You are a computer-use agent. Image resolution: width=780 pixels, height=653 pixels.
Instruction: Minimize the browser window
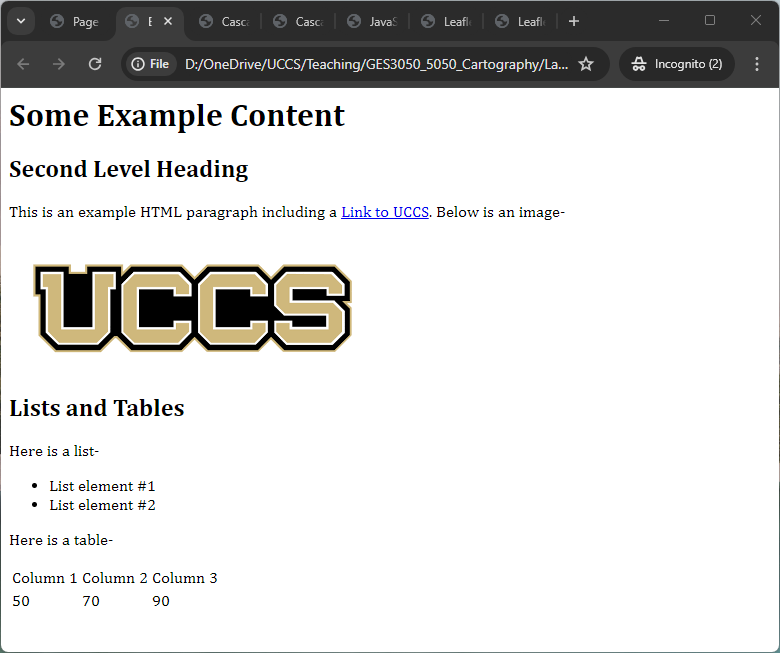tap(664, 20)
